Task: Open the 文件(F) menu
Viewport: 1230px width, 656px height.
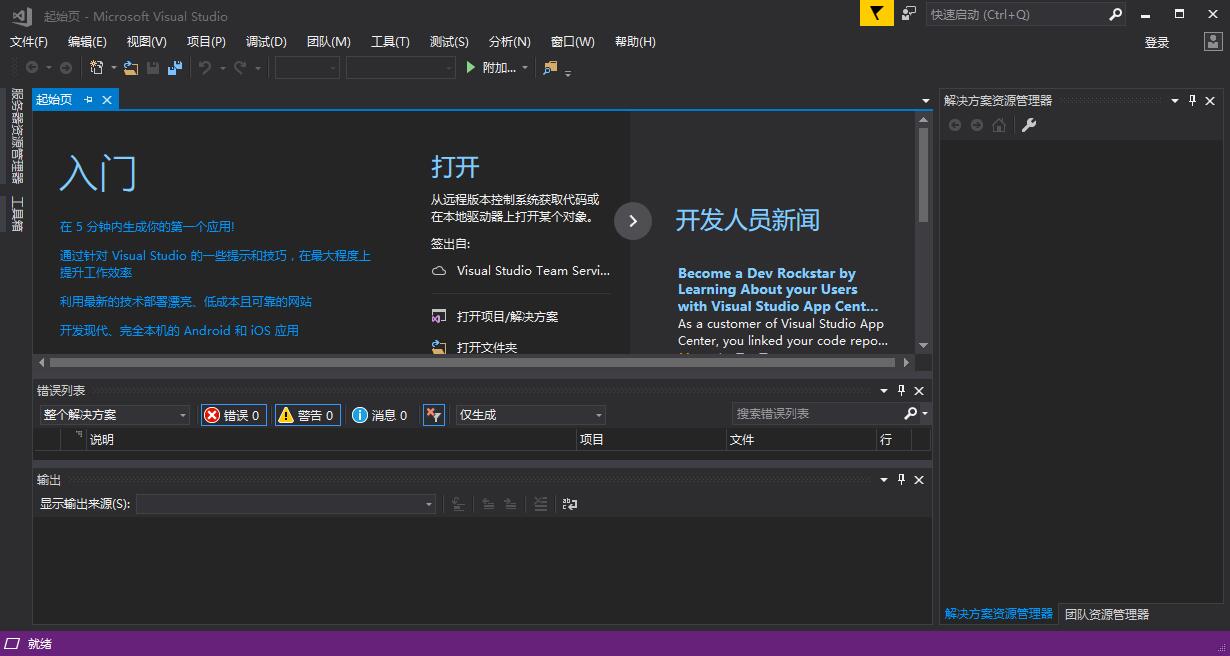Action: click(x=29, y=41)
